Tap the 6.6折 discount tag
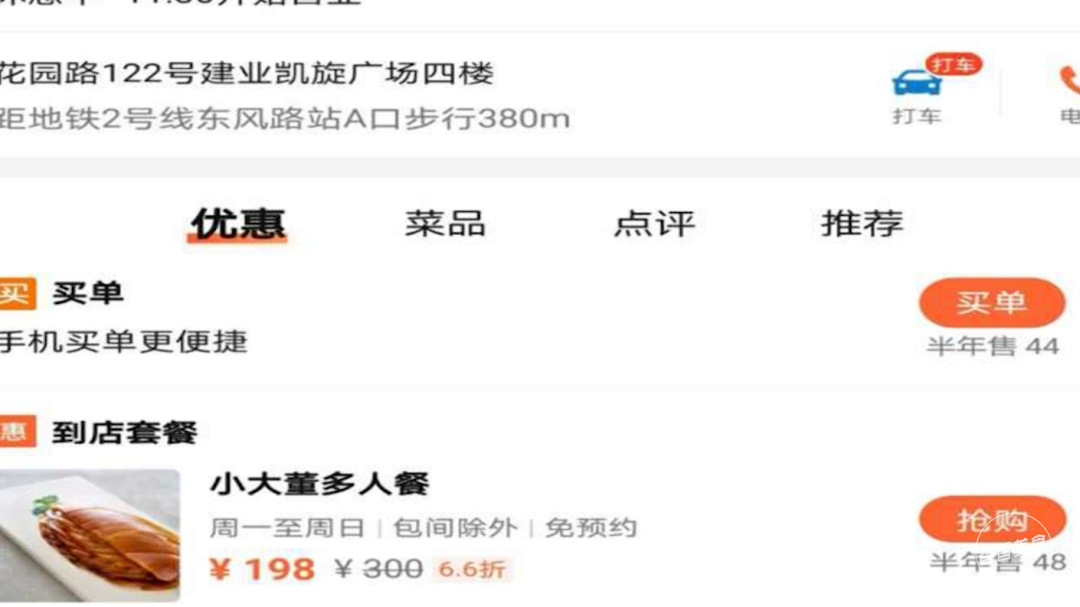1080x607 pixels. (x=472, y=570)
